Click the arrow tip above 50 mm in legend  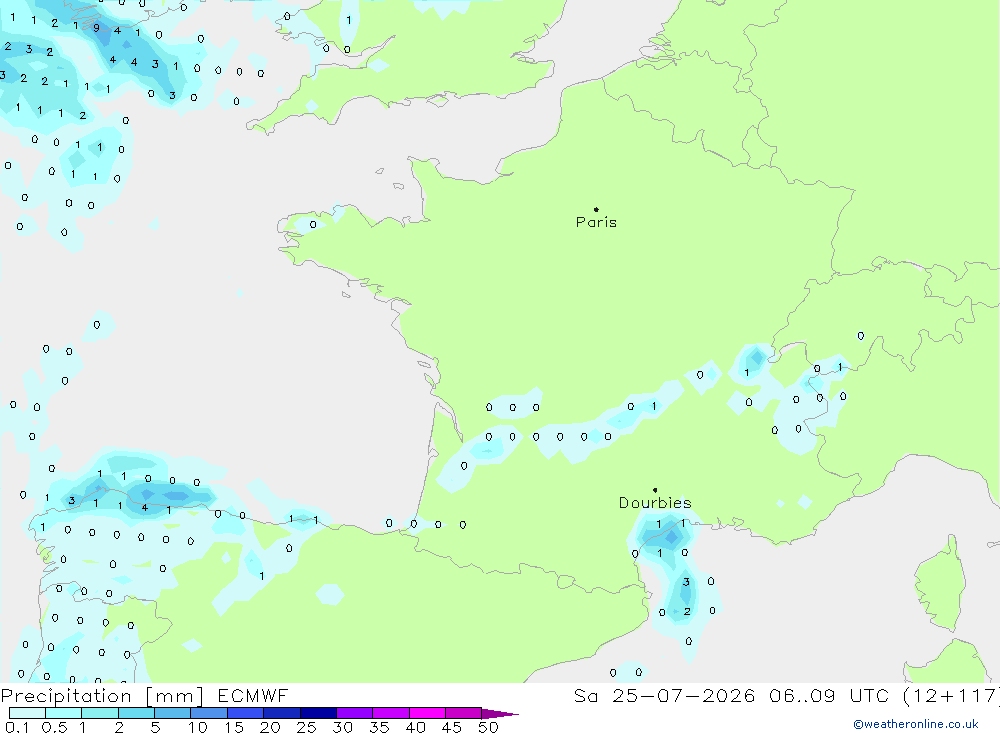(x=501, y=714)
